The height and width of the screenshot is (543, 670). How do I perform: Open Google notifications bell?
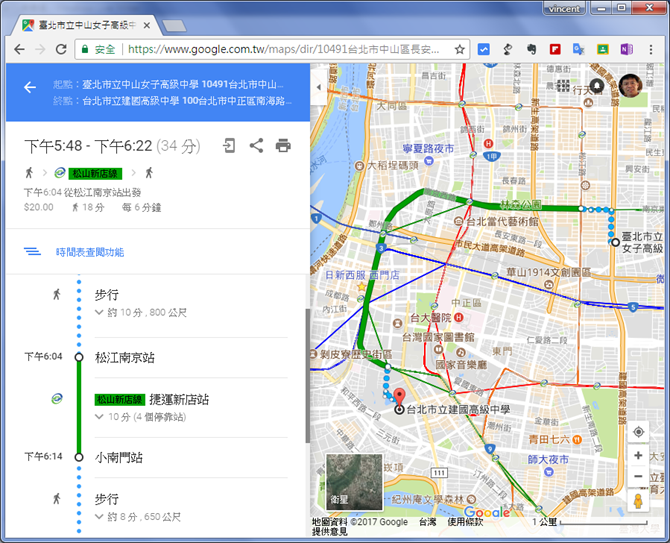click(597, 85)
